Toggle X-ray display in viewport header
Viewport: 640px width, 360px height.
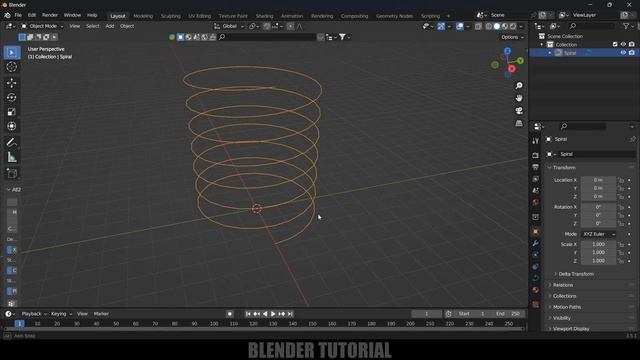[x=478, y=26]
